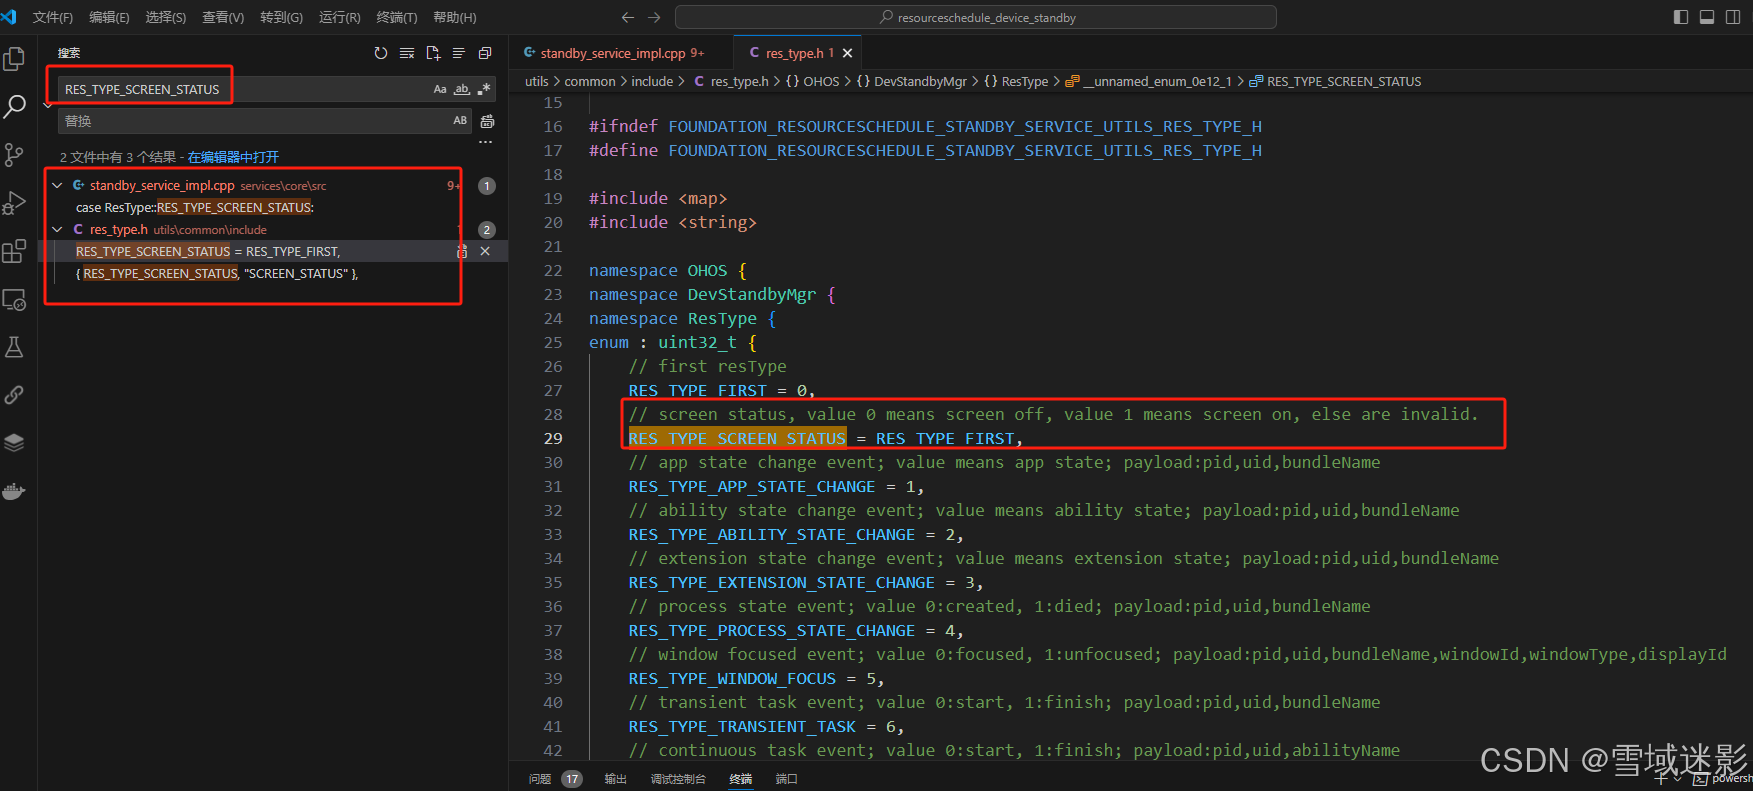
Task: Click the layered stack icon in activity bar
Action: (14, 443)
